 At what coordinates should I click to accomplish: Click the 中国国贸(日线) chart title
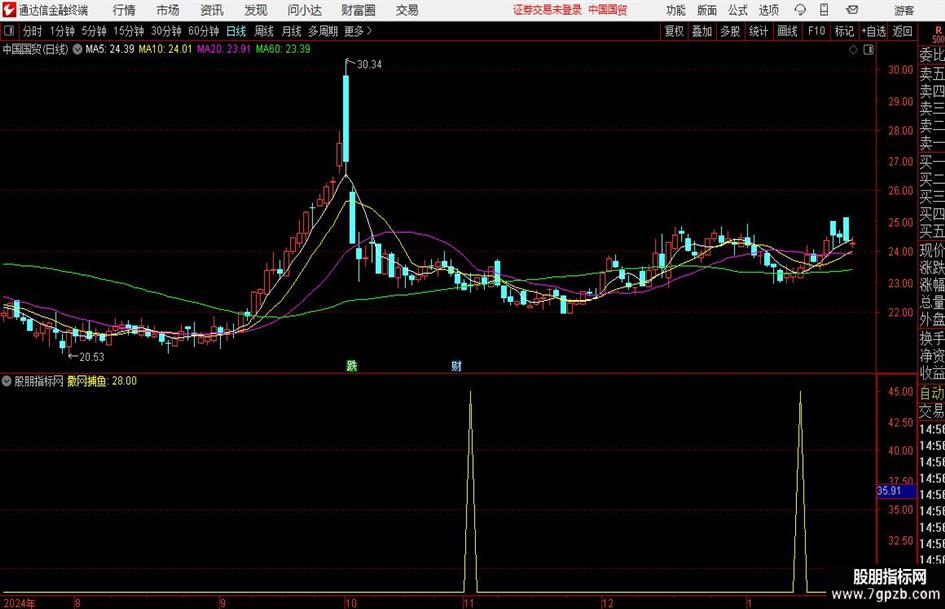(x=35, y=49)
